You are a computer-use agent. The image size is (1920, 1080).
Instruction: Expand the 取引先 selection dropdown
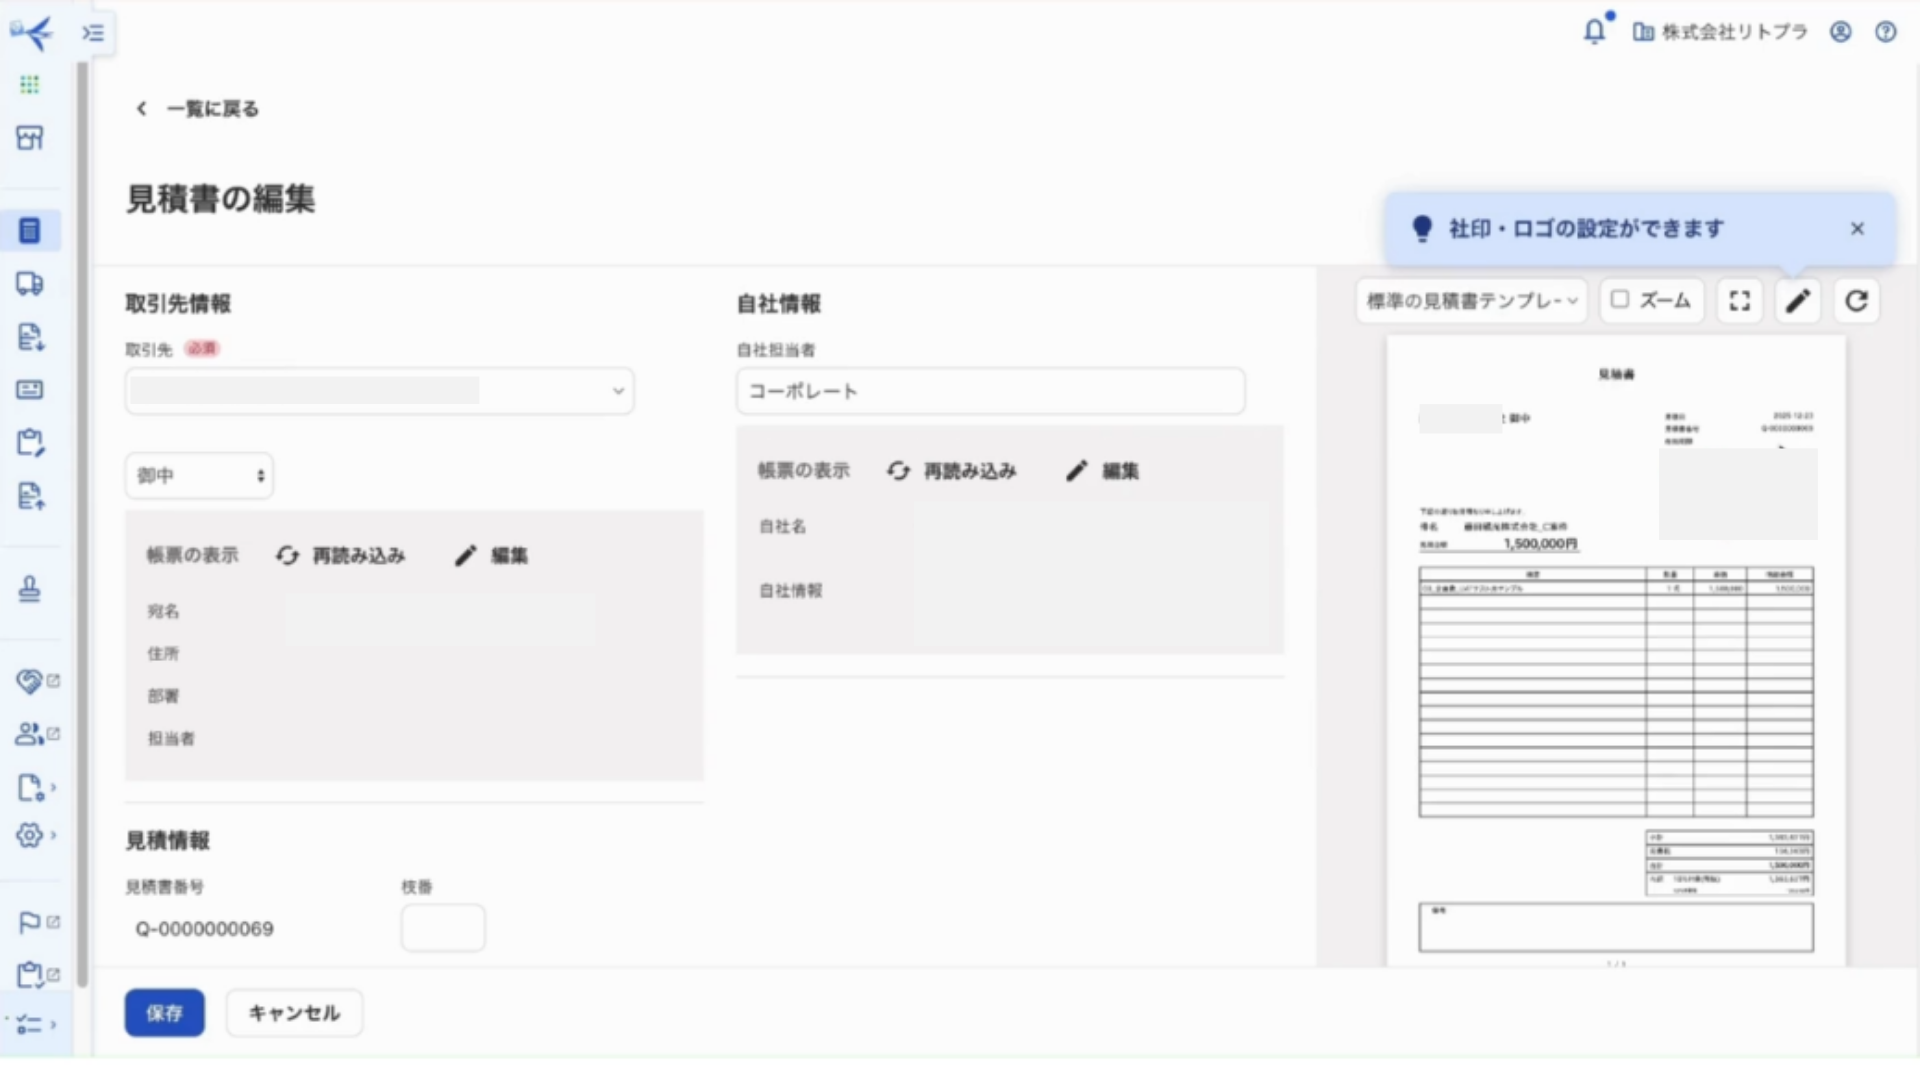(x=617, y=391)
